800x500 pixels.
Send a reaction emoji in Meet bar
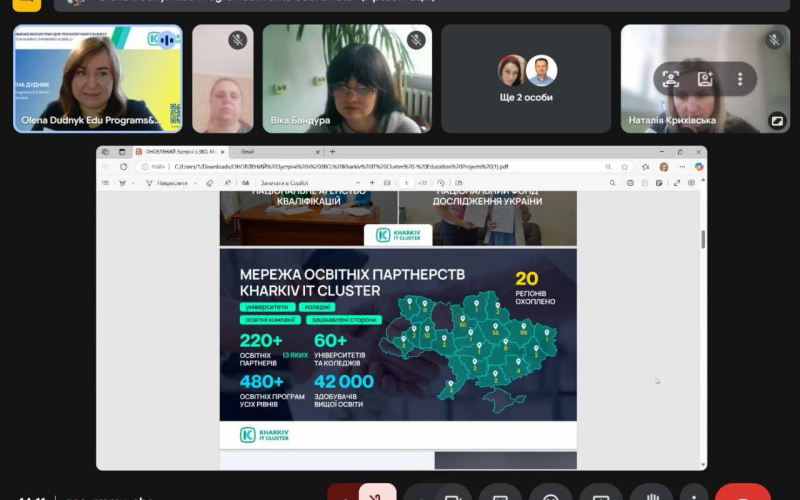click(551, 494)
